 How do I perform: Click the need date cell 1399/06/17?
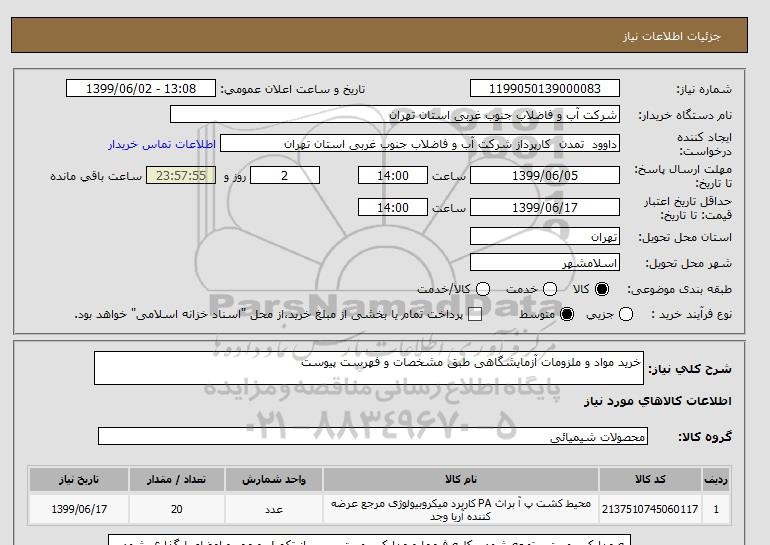point(79,509)
